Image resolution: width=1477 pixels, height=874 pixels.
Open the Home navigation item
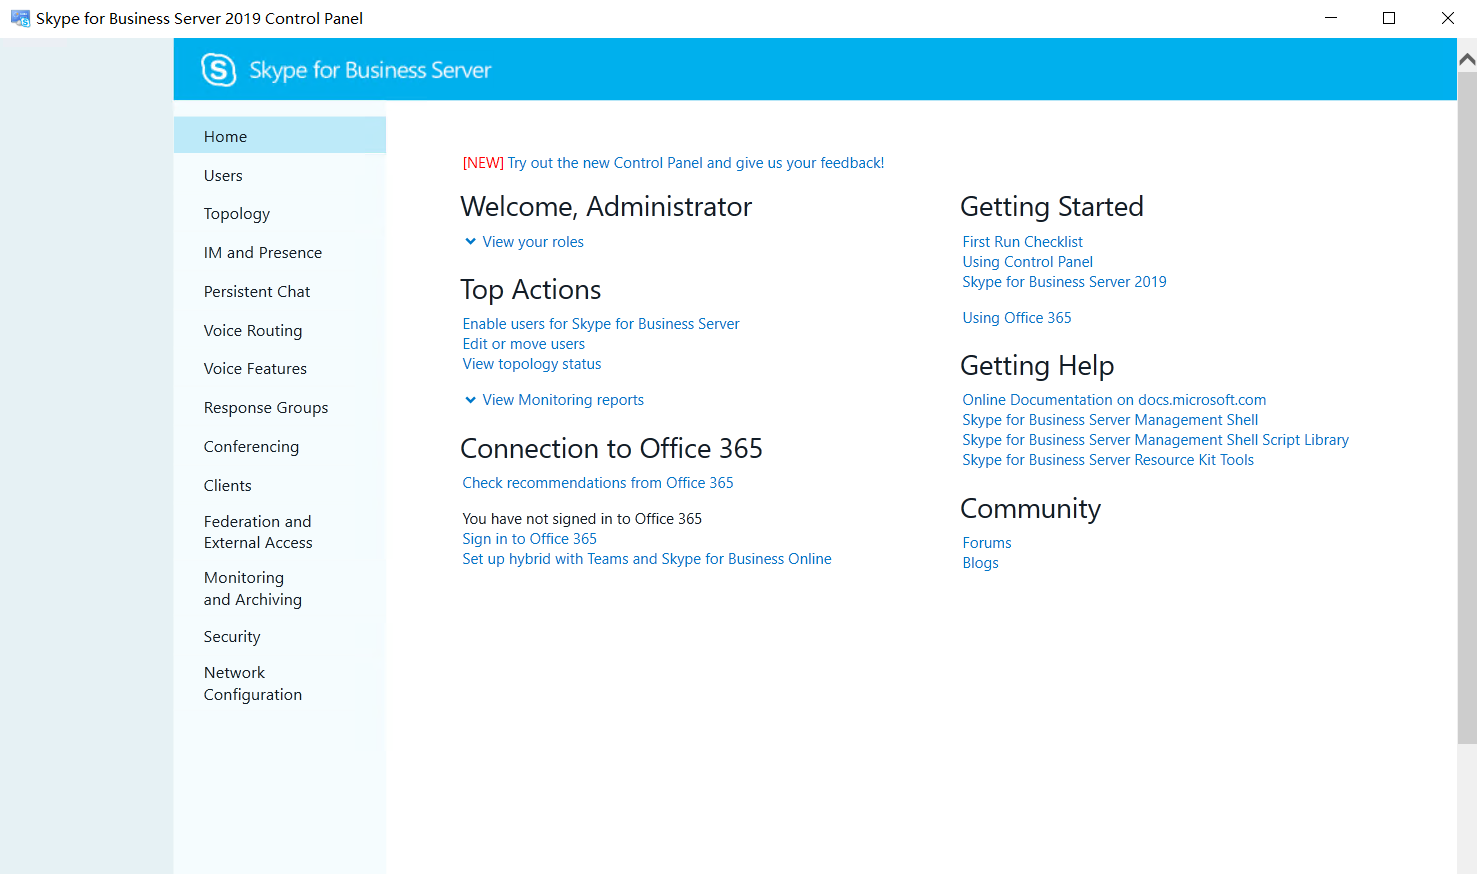[280, 135]
